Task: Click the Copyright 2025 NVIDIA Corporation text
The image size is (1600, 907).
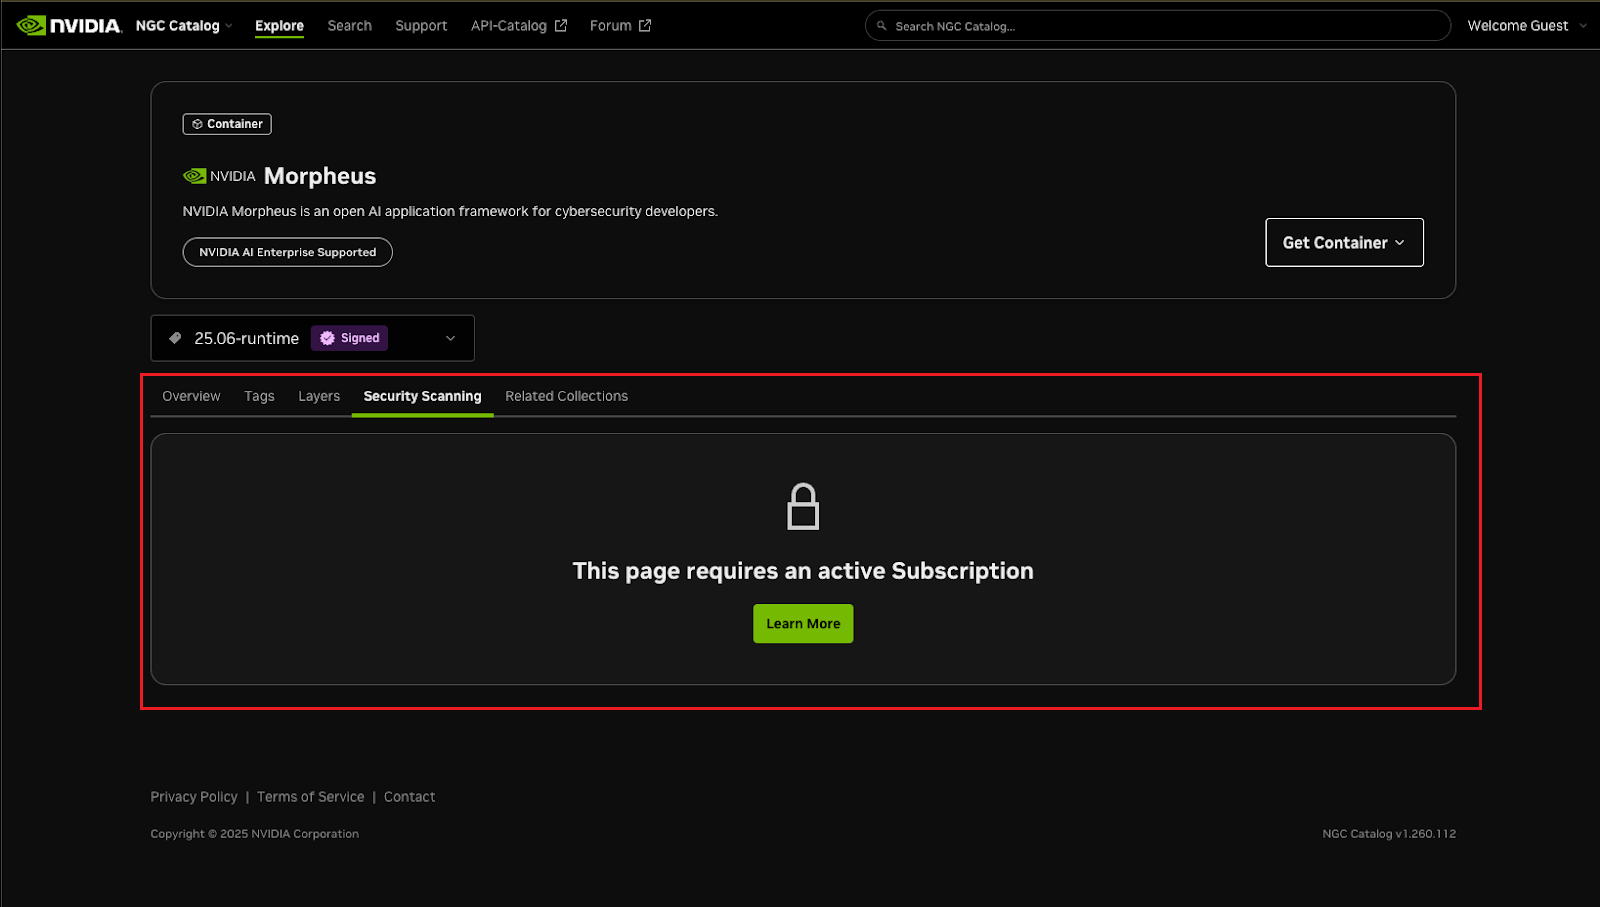Action: coord(254,834)
